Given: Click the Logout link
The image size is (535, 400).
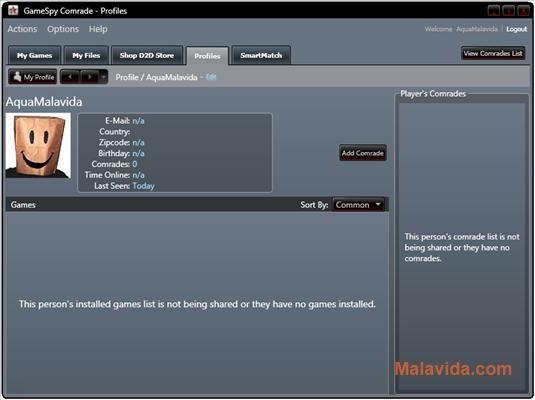Looking at the screenshot, I should (x=517, y=29).
